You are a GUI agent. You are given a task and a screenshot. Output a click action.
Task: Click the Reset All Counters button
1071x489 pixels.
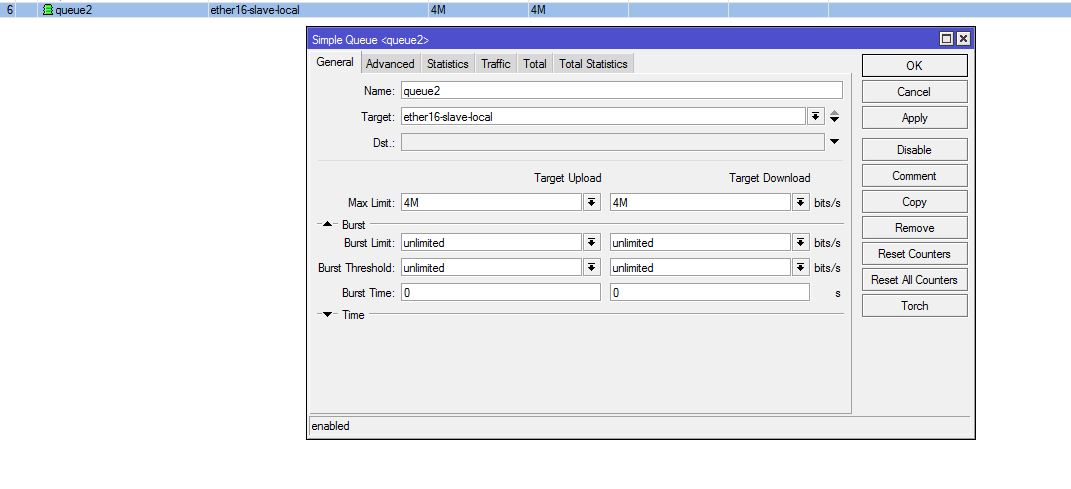[915, 279]
